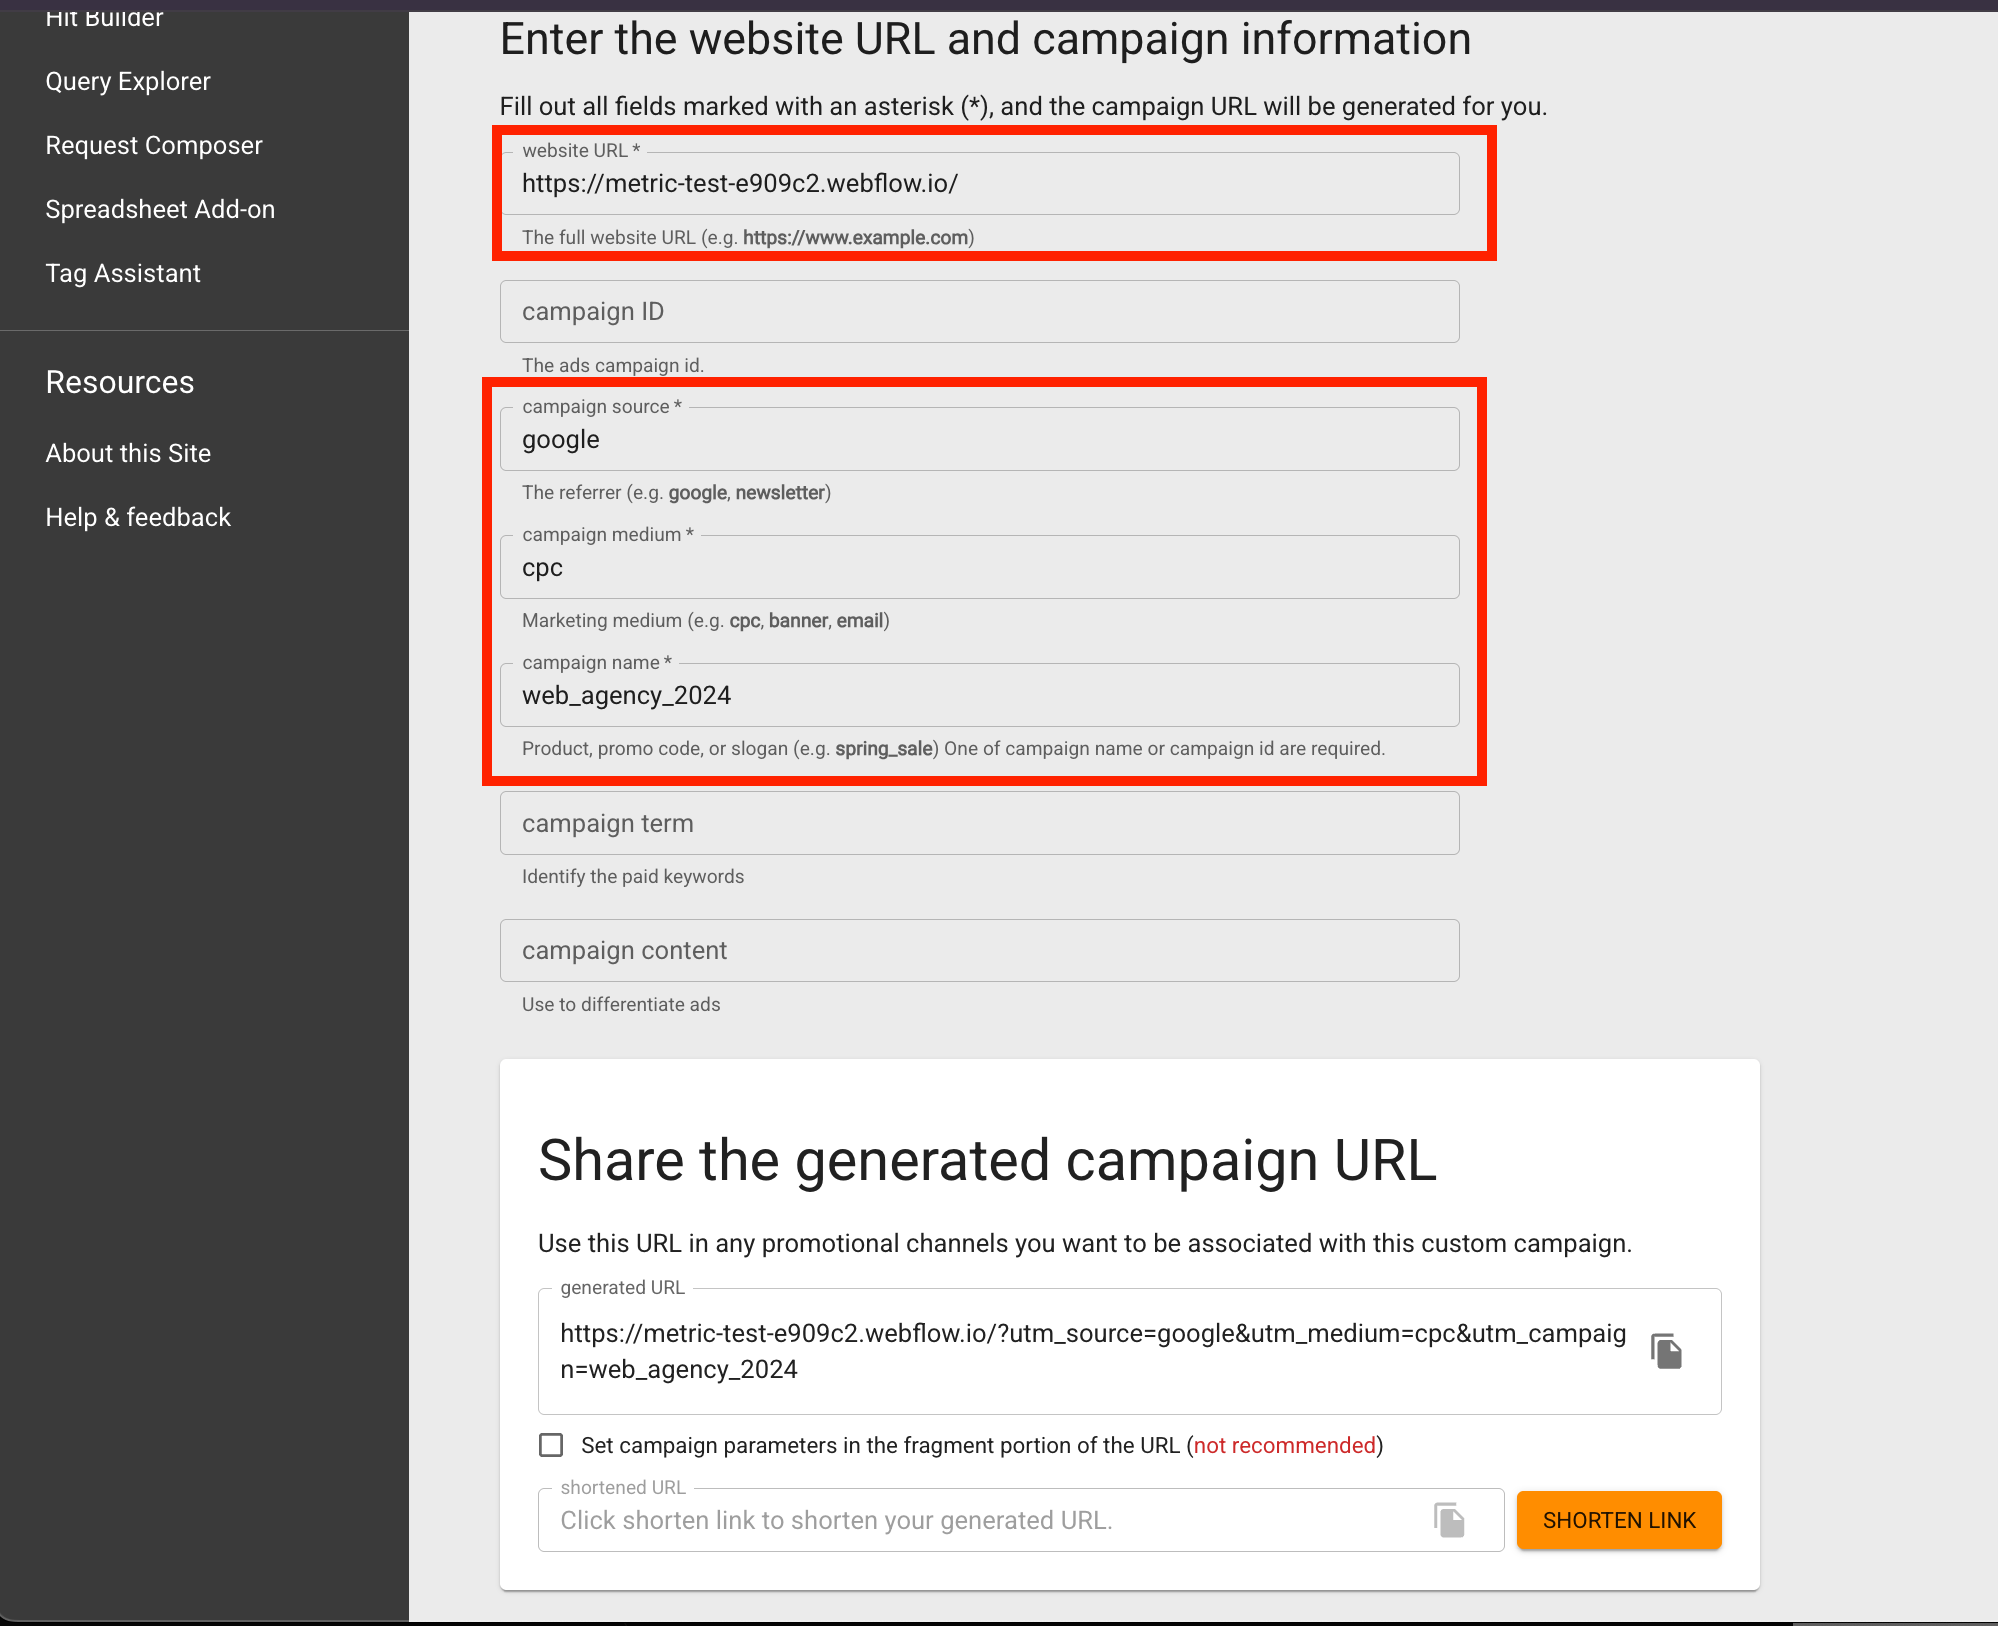The width and height of the screenshot is (1998, 1626).
Task: Click the shortened URL field
Action: coord(1020,1520)
